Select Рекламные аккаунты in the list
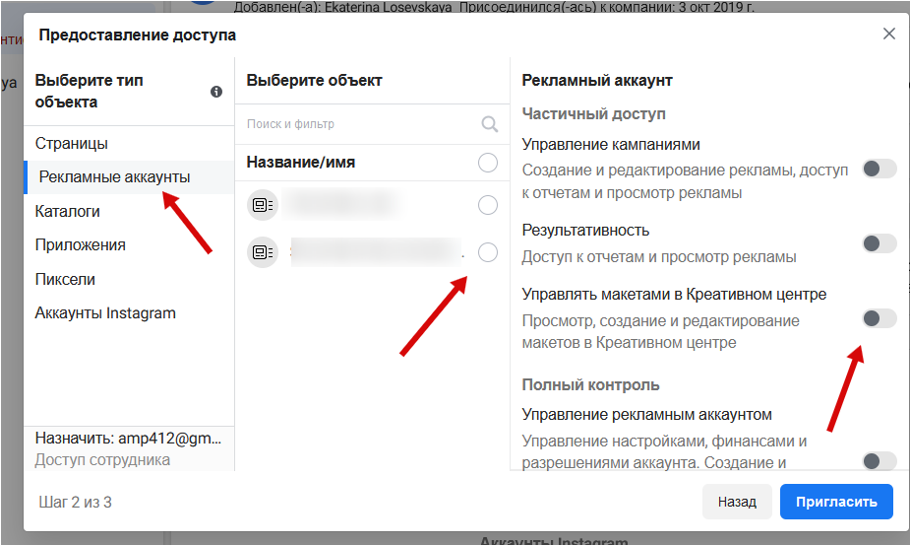 pyautogui.click(x=114, y=177)
